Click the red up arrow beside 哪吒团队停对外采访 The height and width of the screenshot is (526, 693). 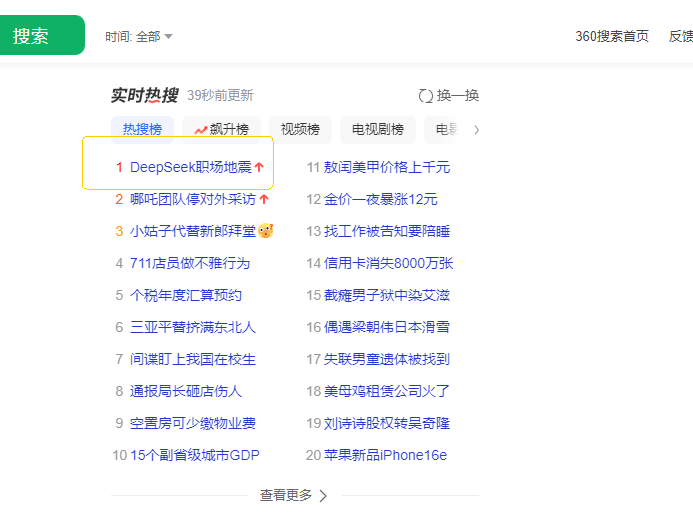[264, 199]
